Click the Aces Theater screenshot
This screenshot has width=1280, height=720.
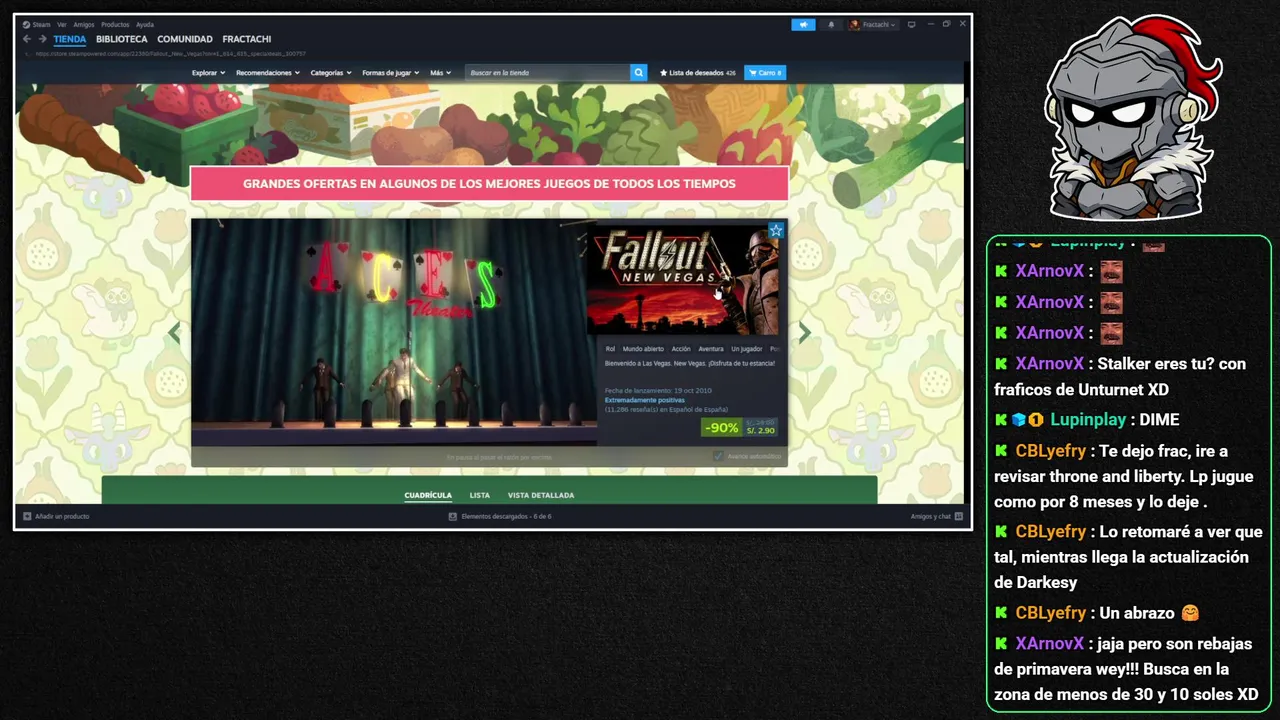(x=394, y=332)
